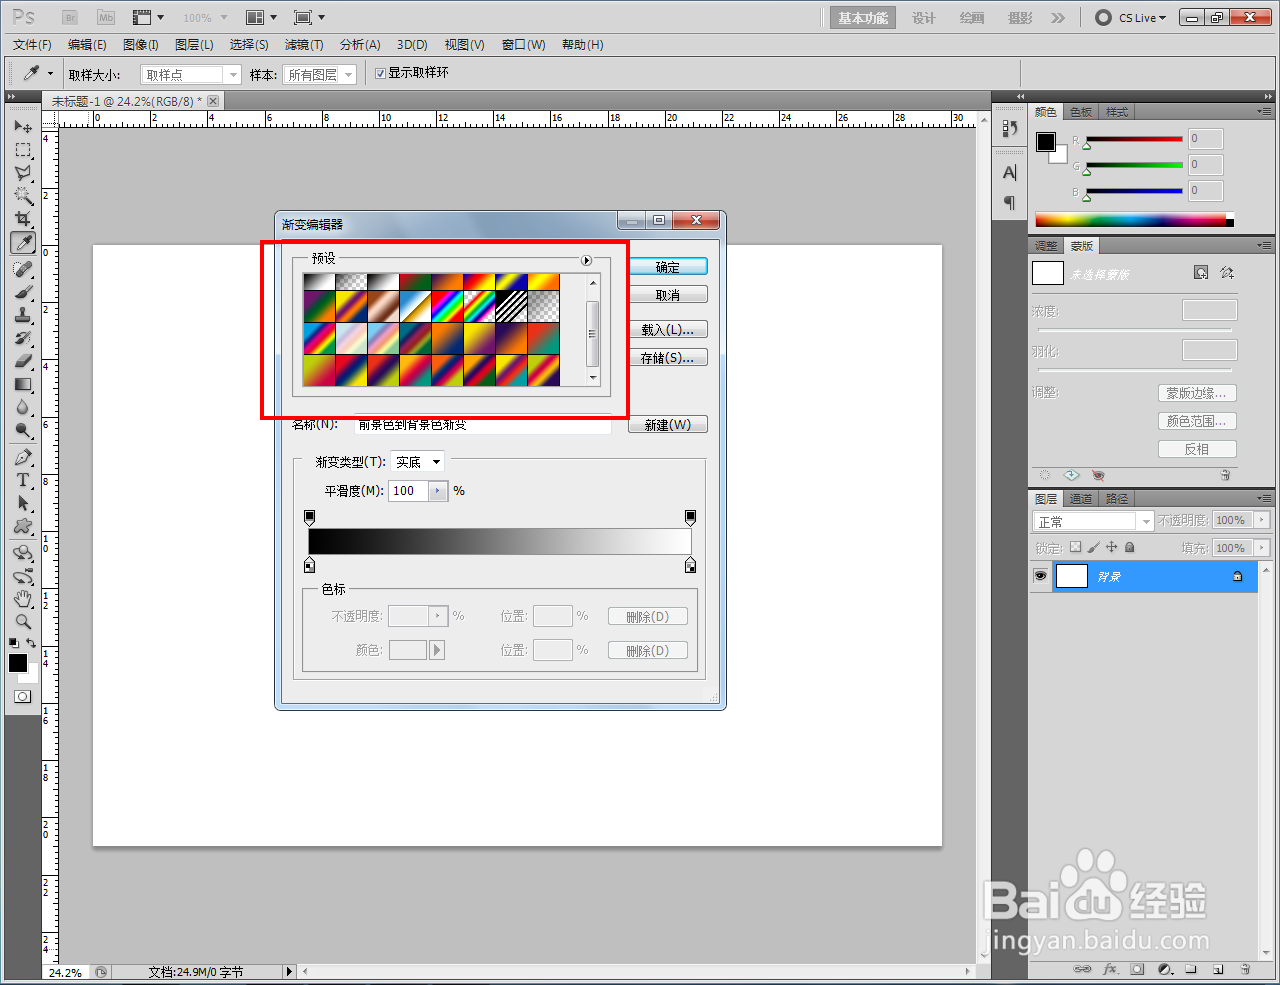The width and height of the screenshot is (1280, 985).
Task: Open the gradient presets flyout menu arrow
Action: pos(586,260)
